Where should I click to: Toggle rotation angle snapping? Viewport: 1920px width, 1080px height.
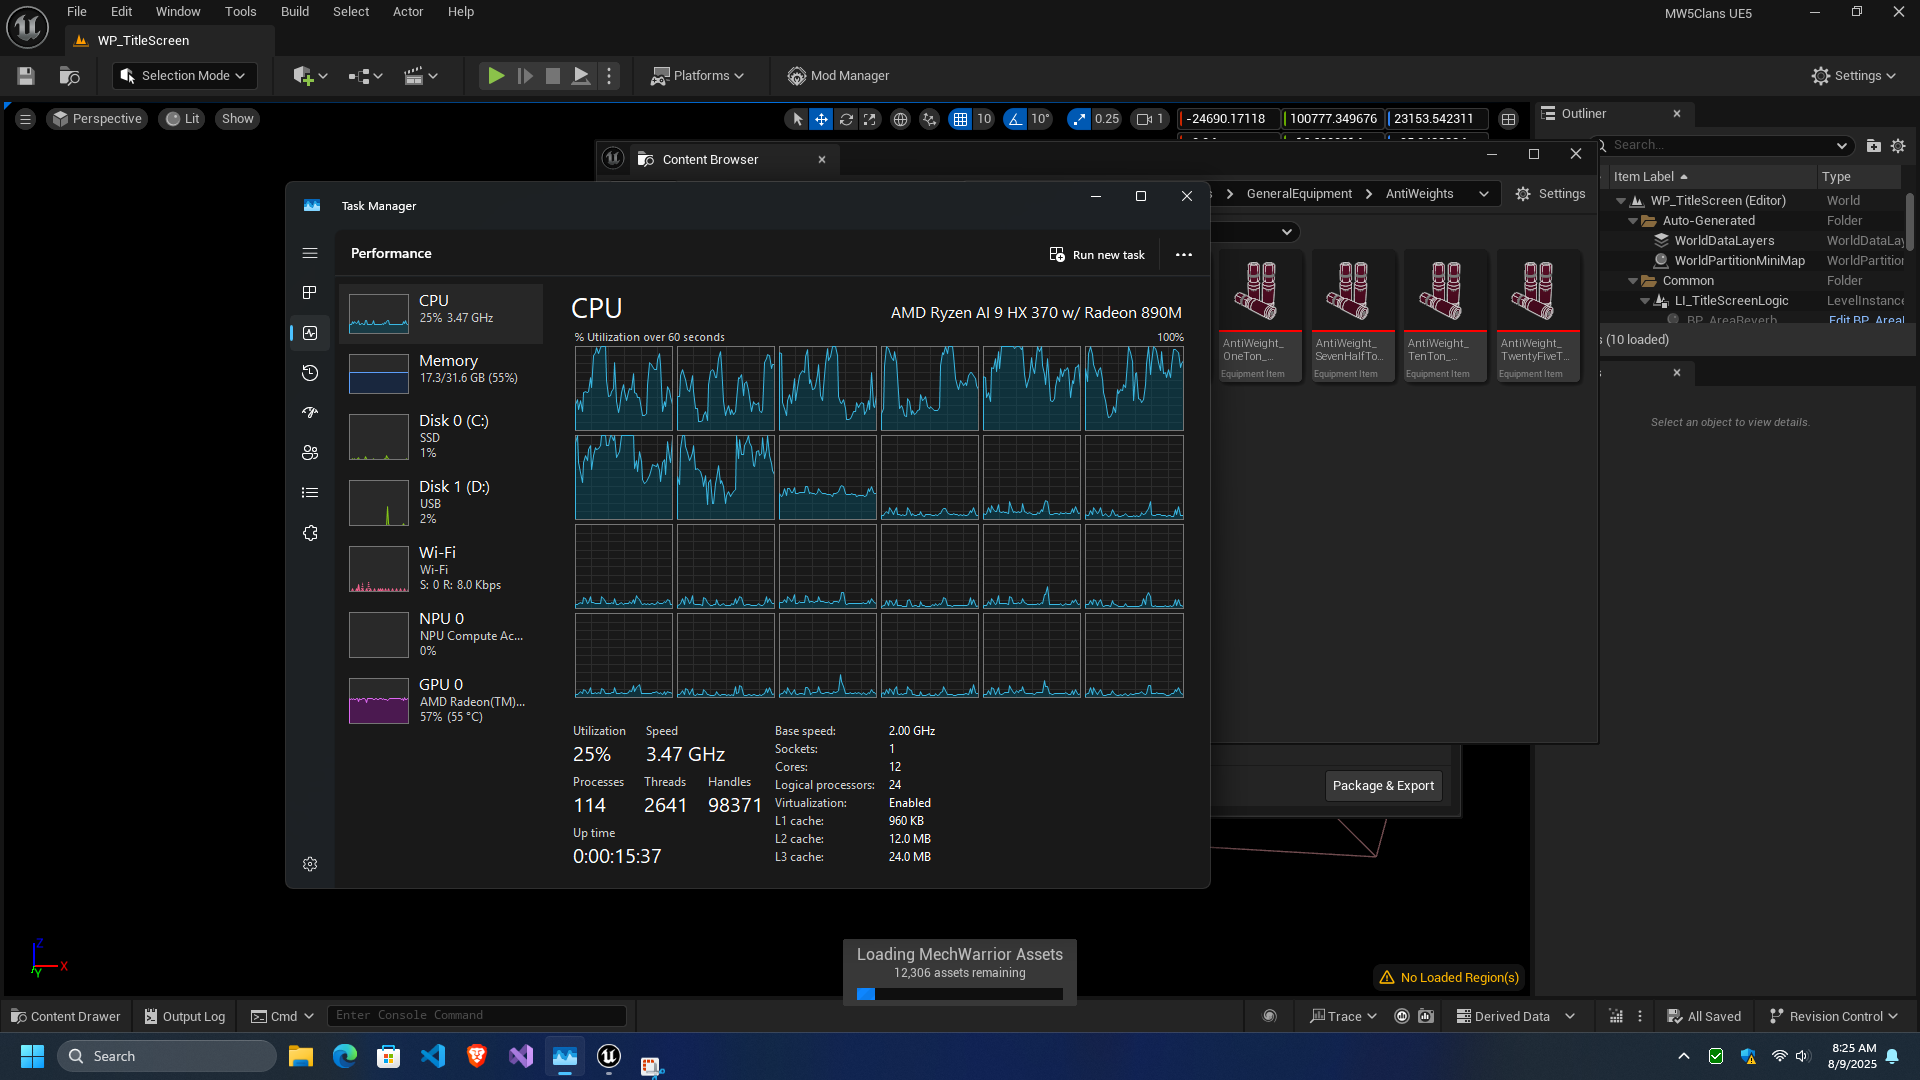pyautogui.click(x=1015, y=119)
